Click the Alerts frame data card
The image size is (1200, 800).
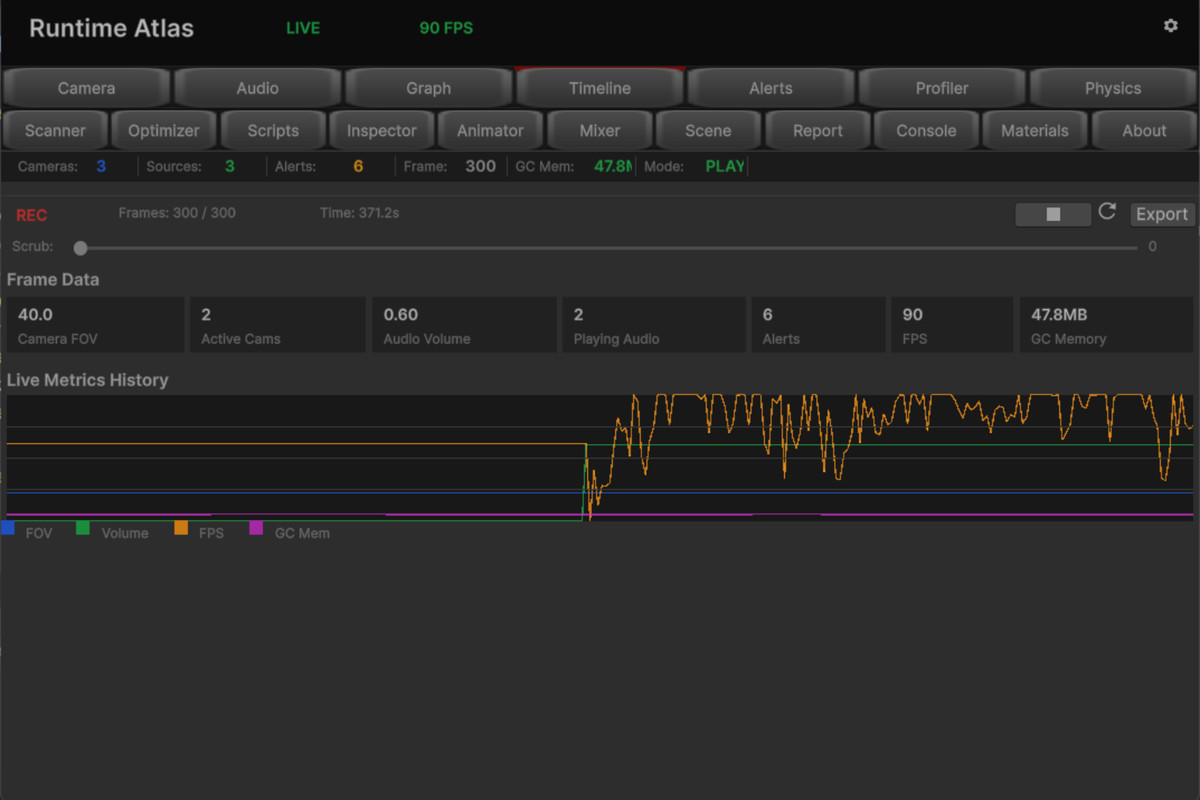pyautogui.click(x=818, y=325)
